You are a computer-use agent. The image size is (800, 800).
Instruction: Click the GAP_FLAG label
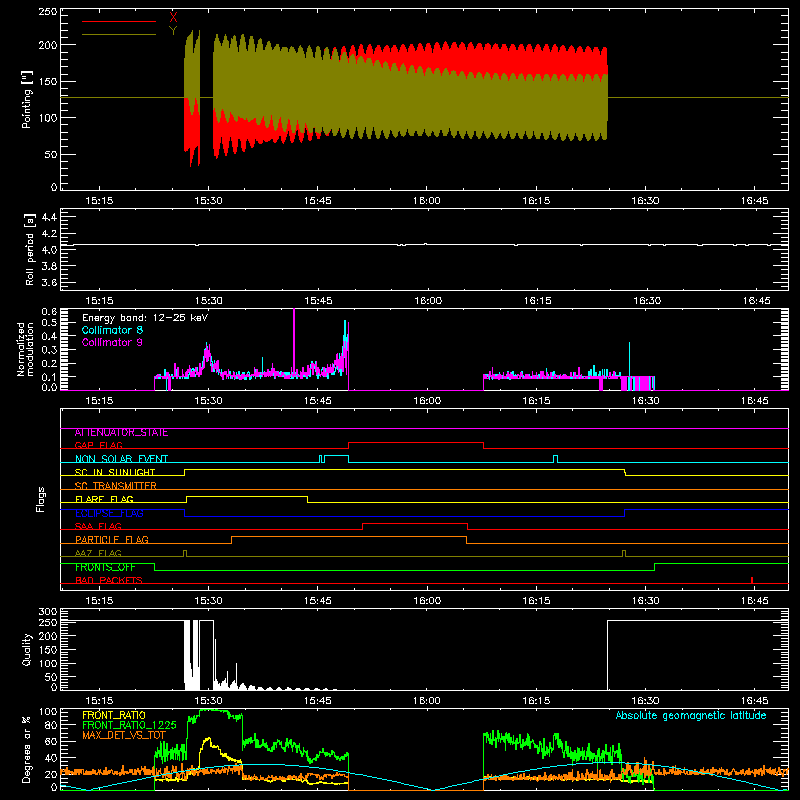99,445
